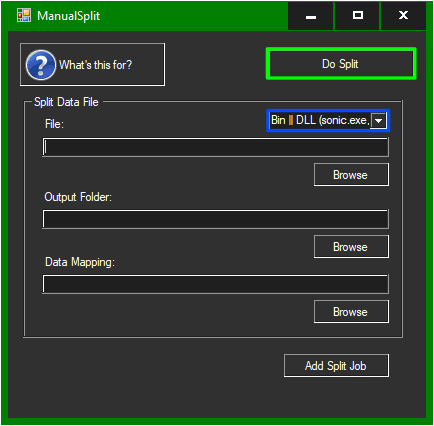Click the blue question mark help icon
This screenshot has width=434, height=426.
click(x=41, y=65)
